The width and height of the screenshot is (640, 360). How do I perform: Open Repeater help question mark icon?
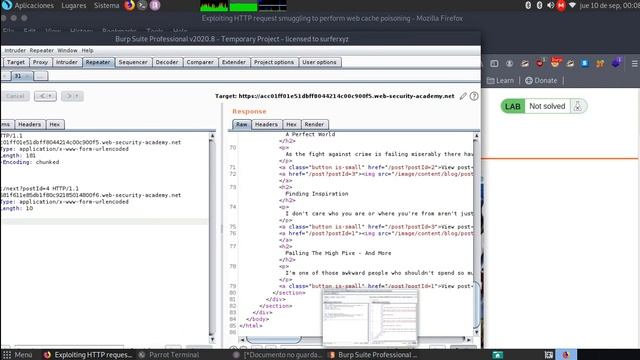pos(474,96)
